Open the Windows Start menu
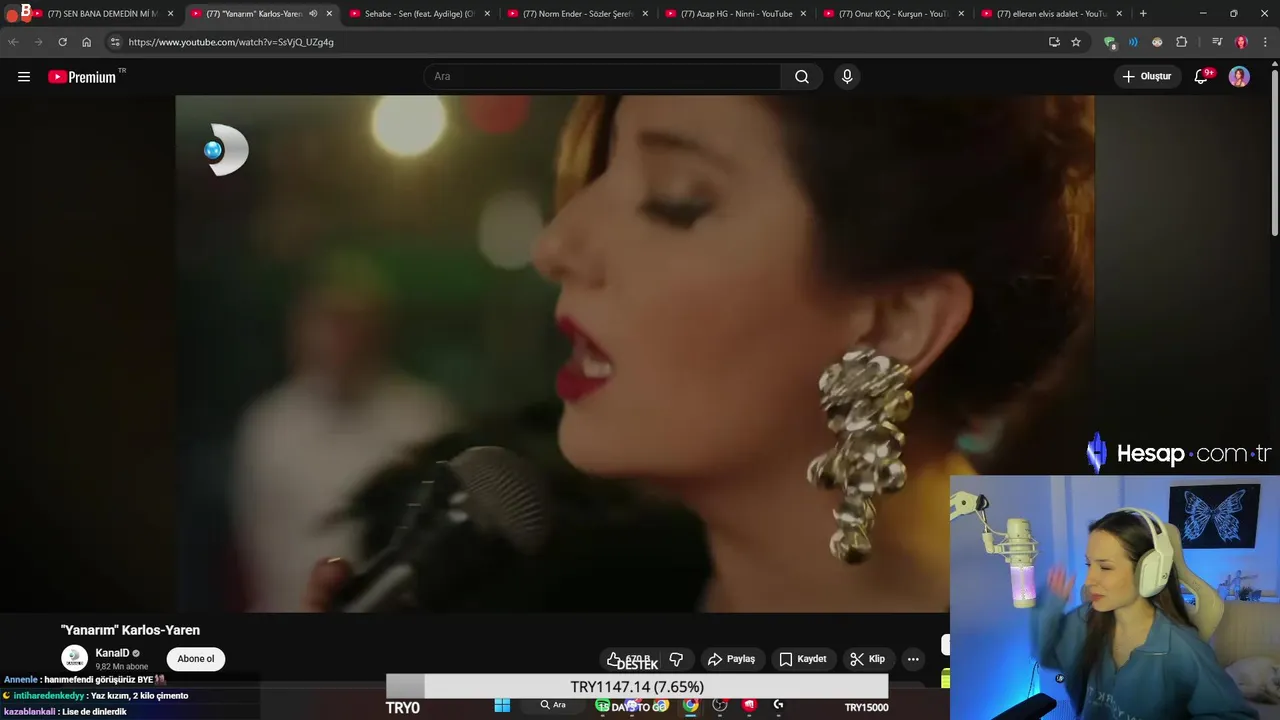 click(x=502, y=705)
